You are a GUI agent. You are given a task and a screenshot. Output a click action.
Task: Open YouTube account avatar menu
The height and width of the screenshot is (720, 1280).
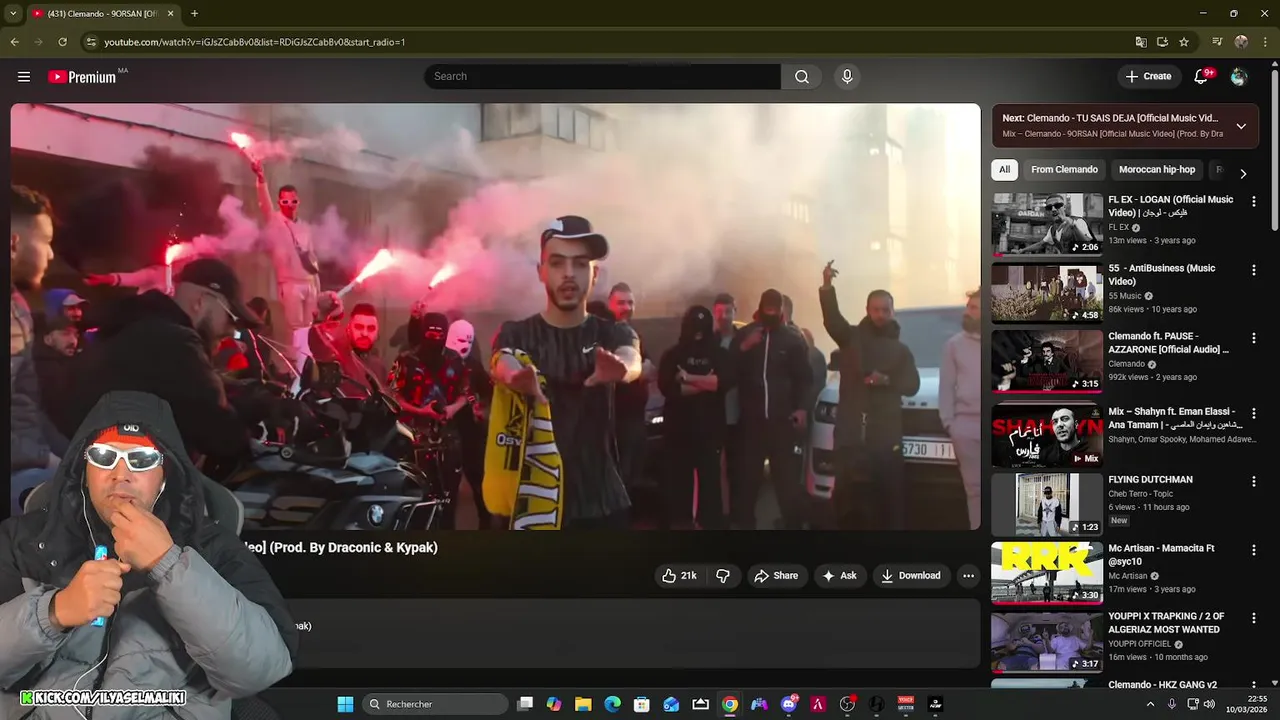1239,77
